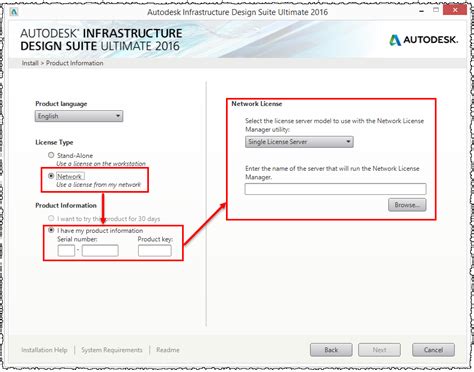
Task: Click 'Use a license on the workstation' text
Action: click(x=101, y=164)
